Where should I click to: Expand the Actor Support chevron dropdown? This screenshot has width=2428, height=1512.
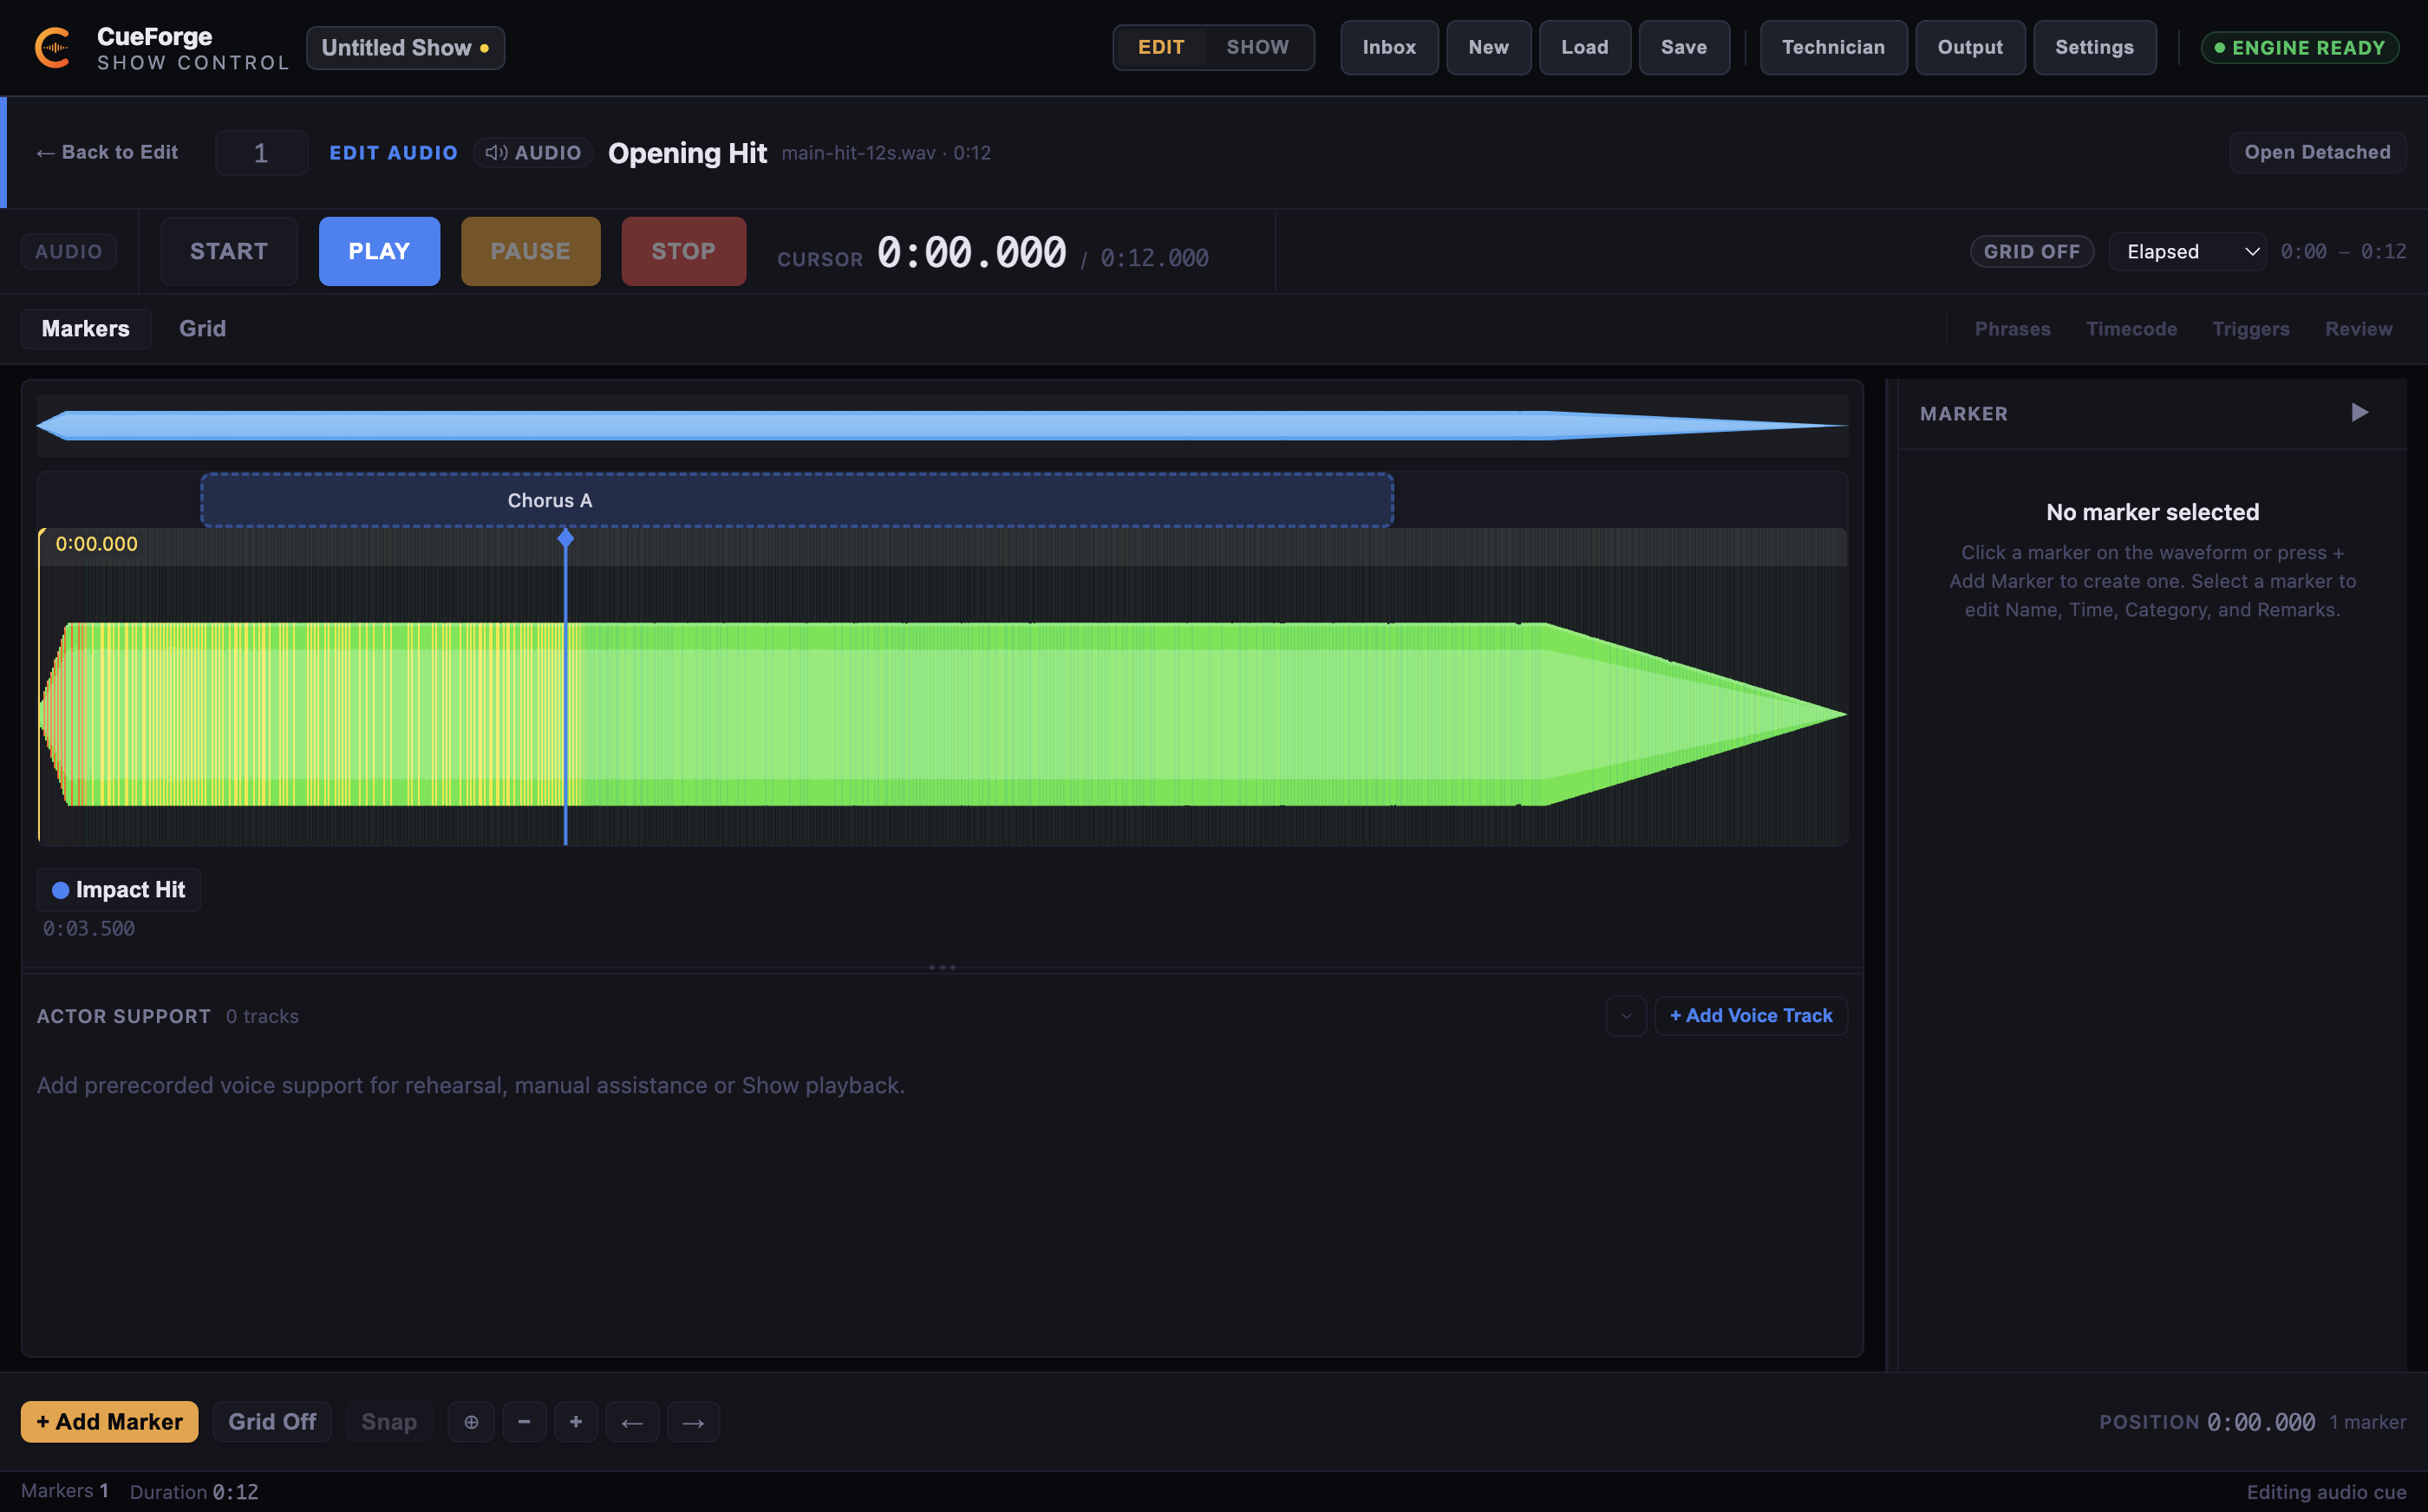1626,1016
